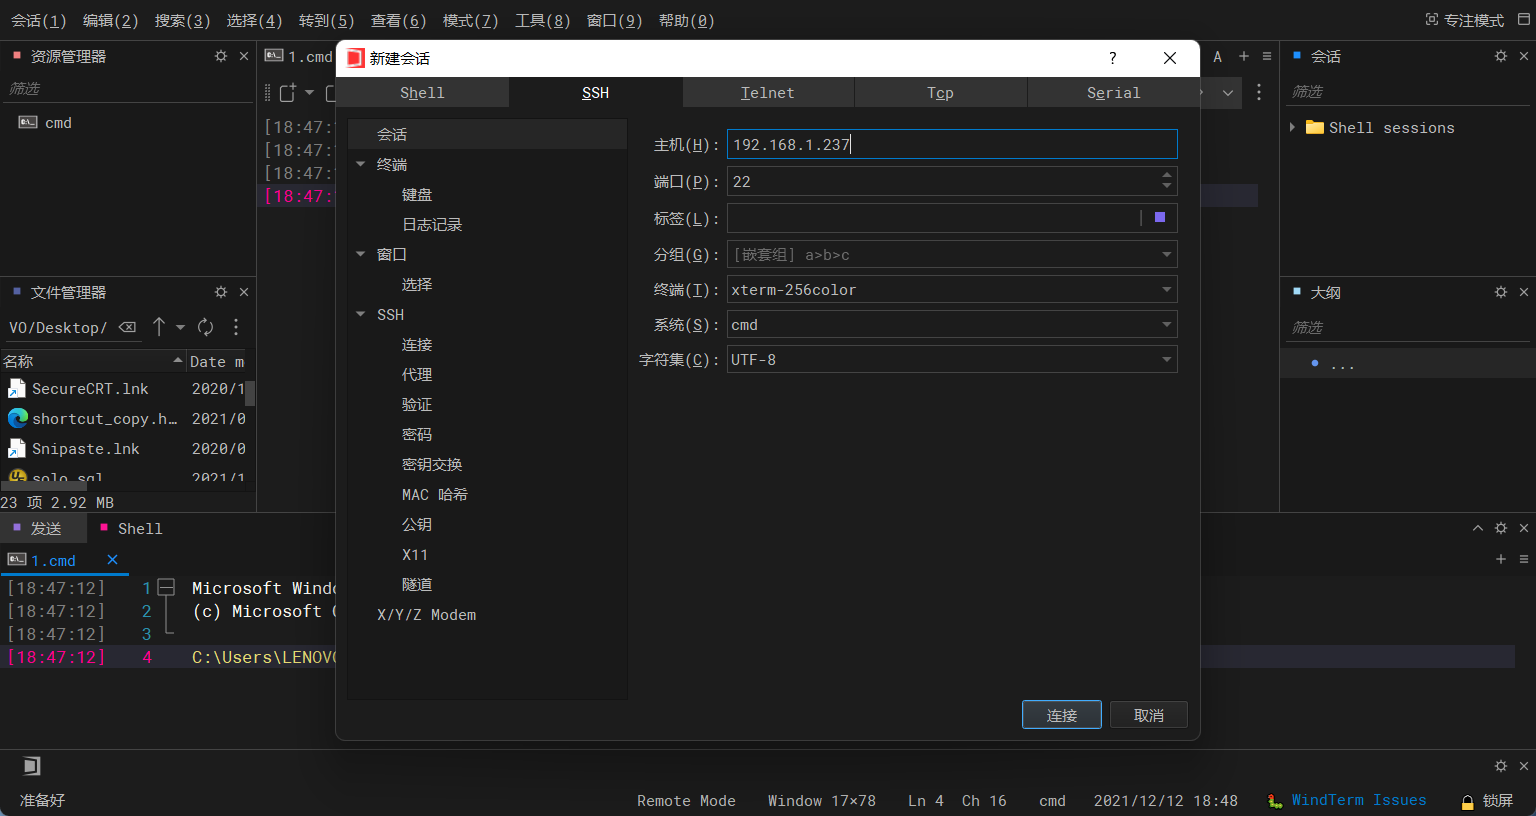This screenshot has width=1536, height=816.
Task: Click the 取消 cancel button
Action: pos(1149,715)
